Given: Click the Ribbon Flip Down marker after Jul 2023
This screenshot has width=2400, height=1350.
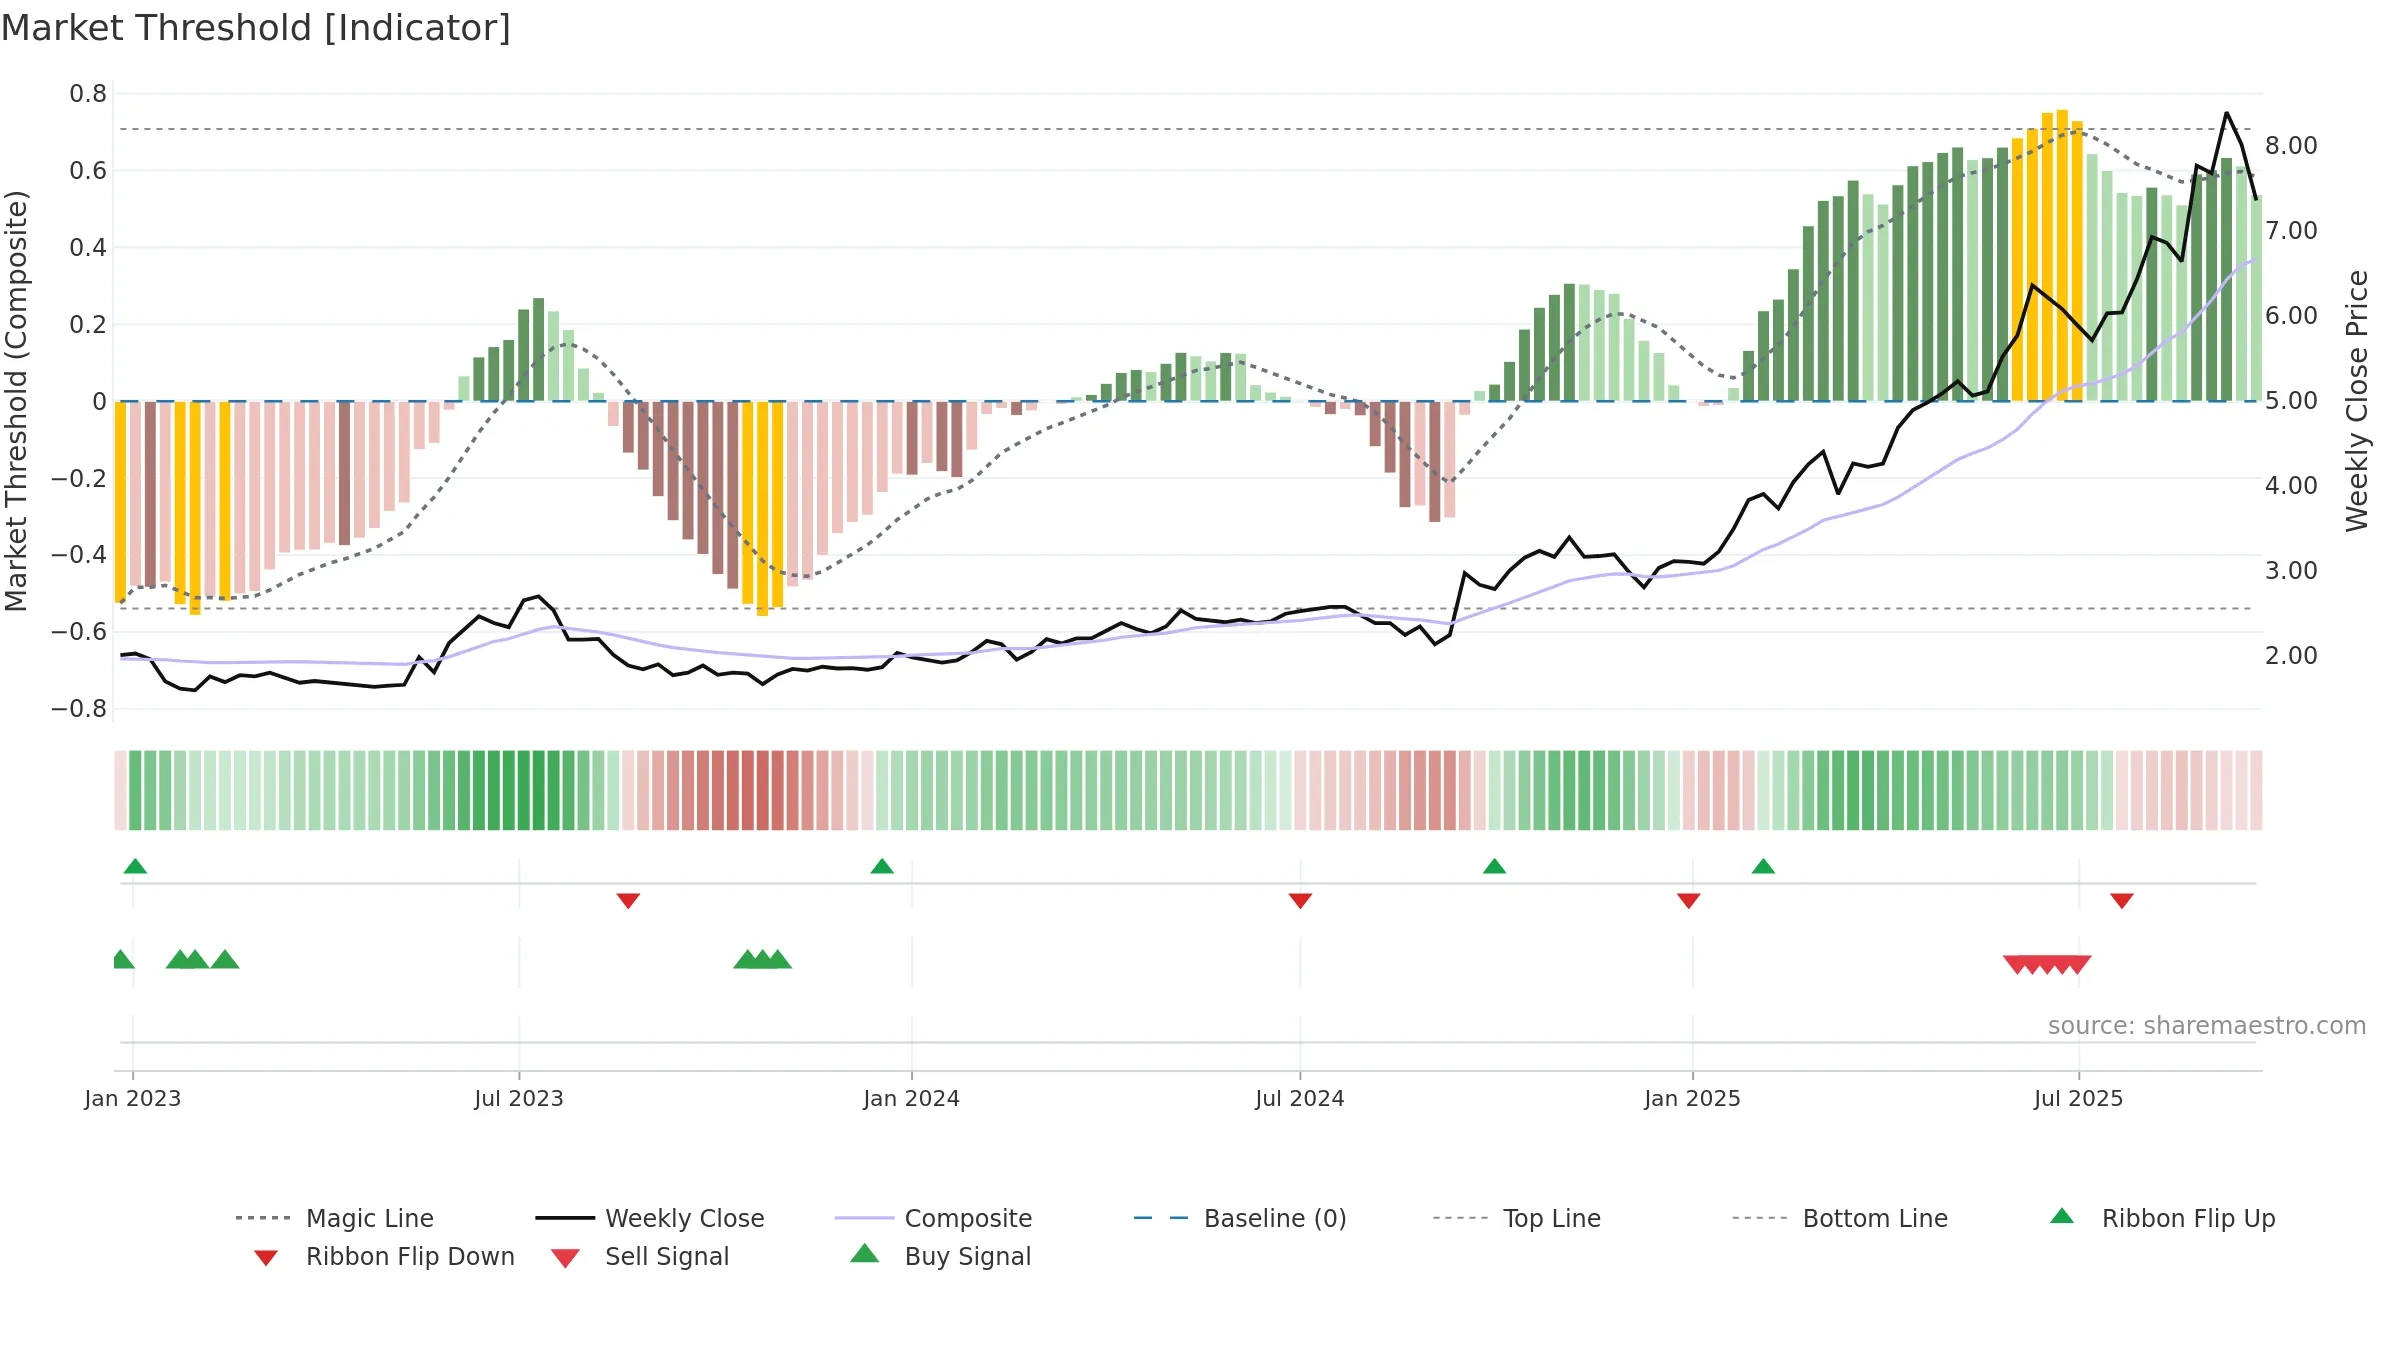Looking at the screenshot, I should tap(628, 901).
